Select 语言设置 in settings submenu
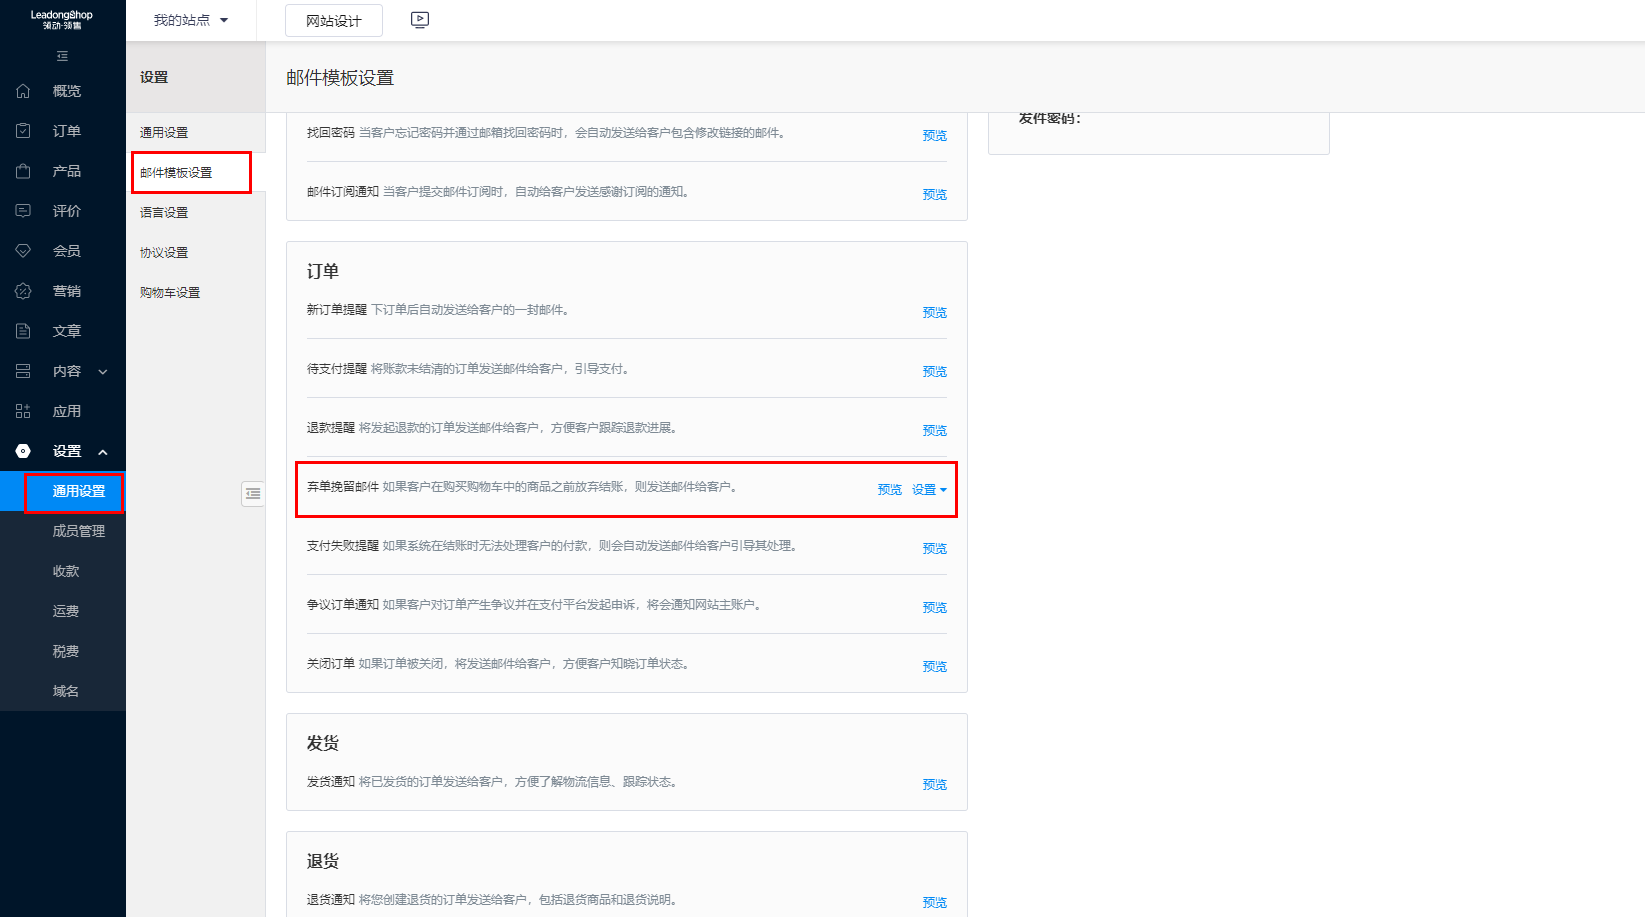Screen dimensions: 1645x917 pyautogui.click(x=164, y=213)
